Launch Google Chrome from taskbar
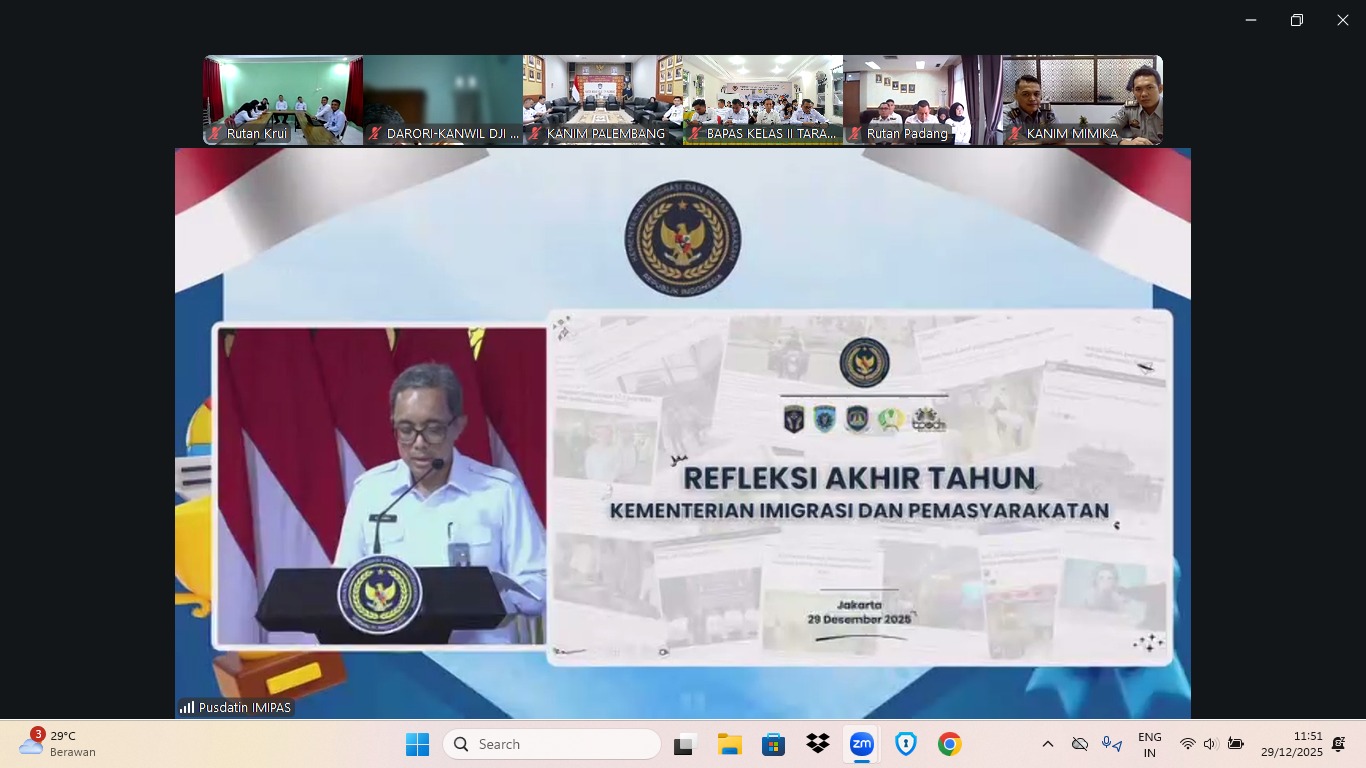1366x768 pixels. coord(949,744)
